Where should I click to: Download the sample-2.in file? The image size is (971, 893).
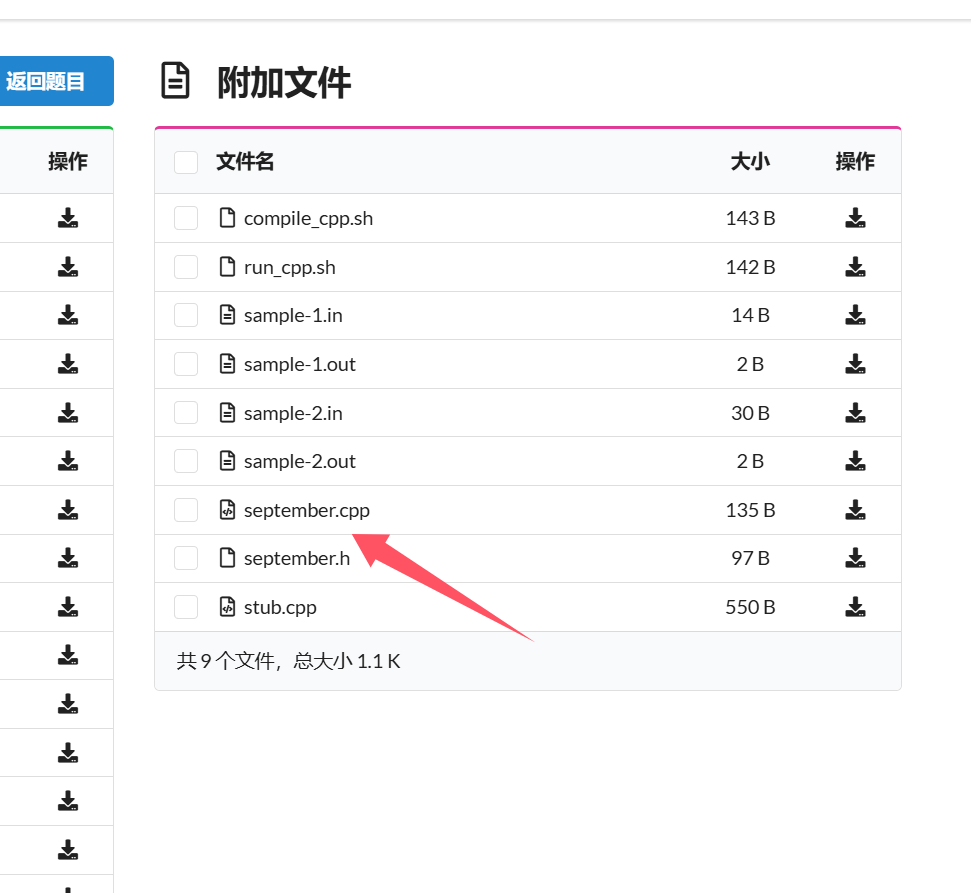(855, 413)
